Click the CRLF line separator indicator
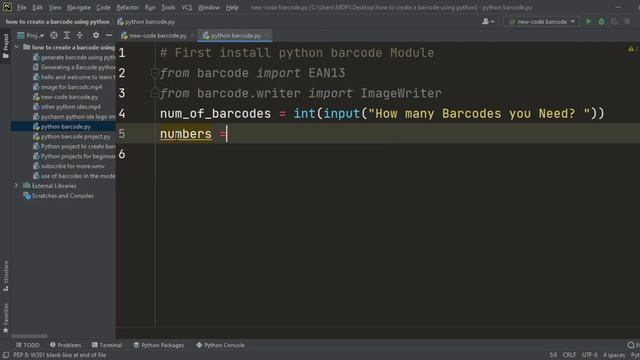 [569, 355]
